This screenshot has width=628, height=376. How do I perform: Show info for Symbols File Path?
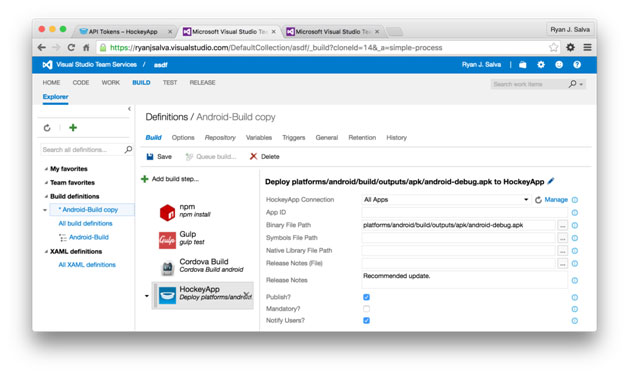coord(575,238)
